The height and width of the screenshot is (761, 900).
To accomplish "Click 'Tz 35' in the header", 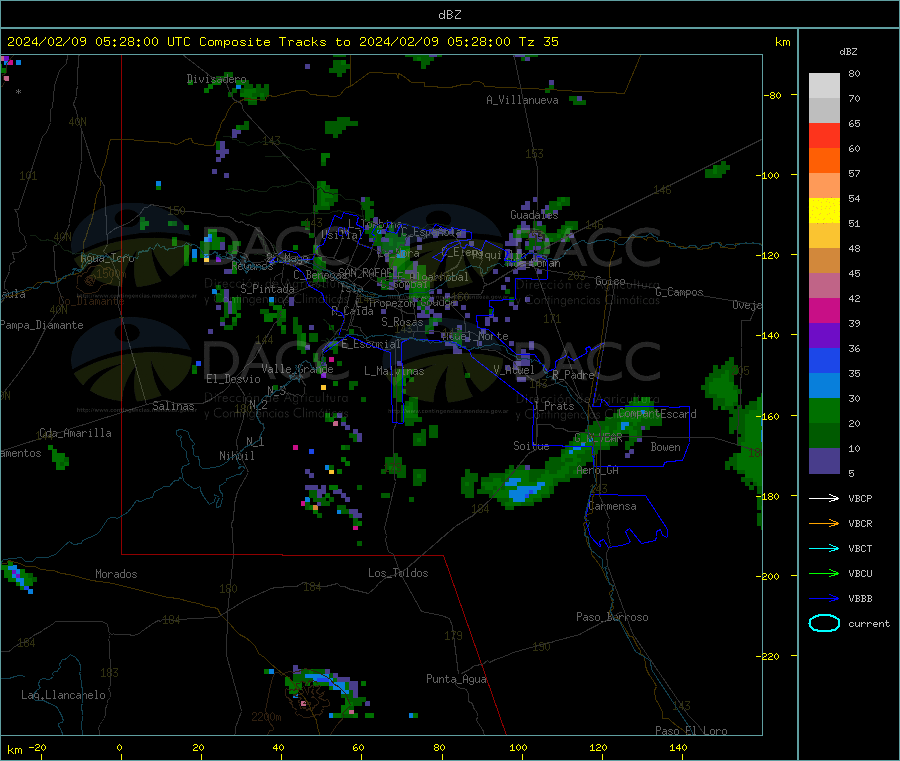I will click(538, 42).
